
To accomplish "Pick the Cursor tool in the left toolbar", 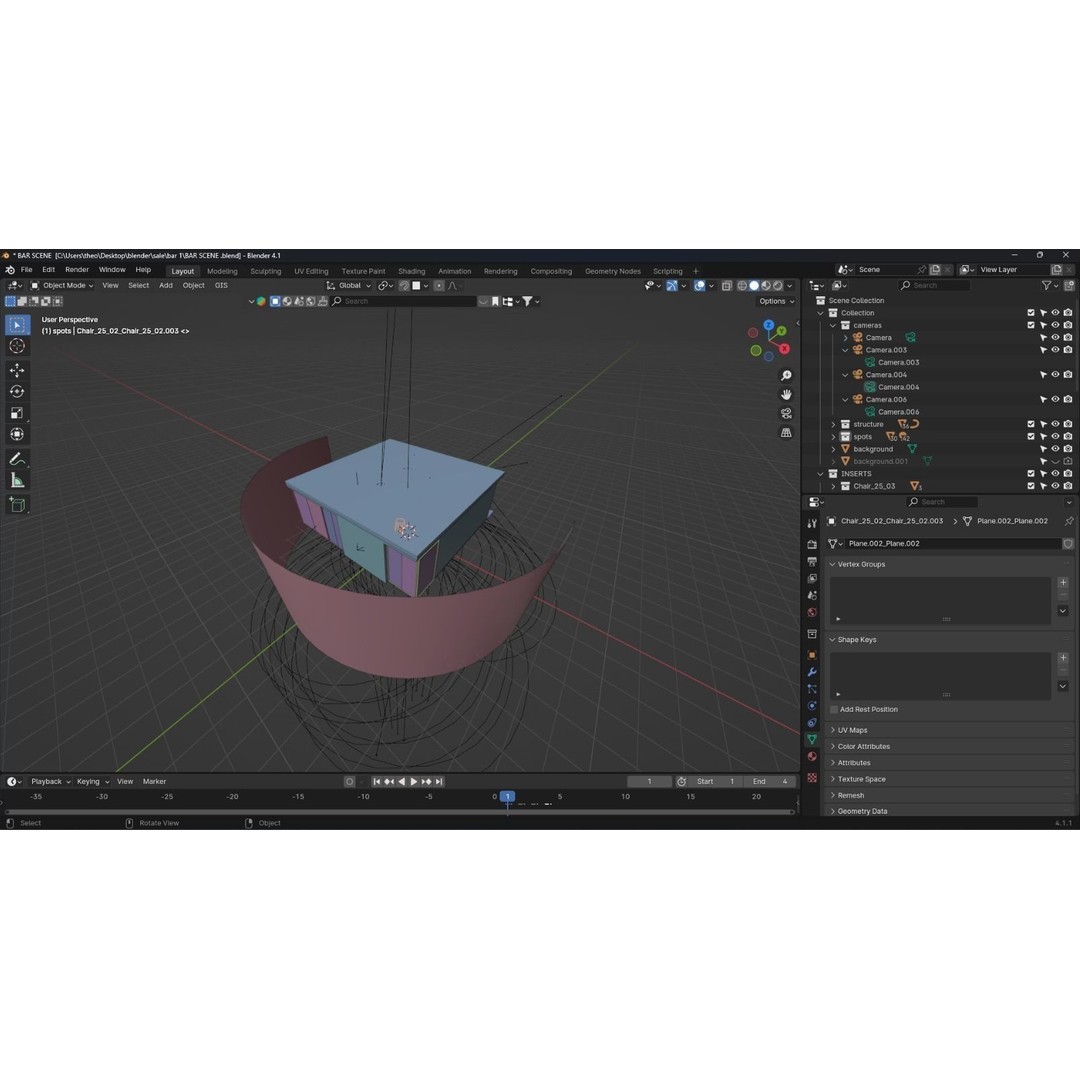I will [x=17, y=345].
